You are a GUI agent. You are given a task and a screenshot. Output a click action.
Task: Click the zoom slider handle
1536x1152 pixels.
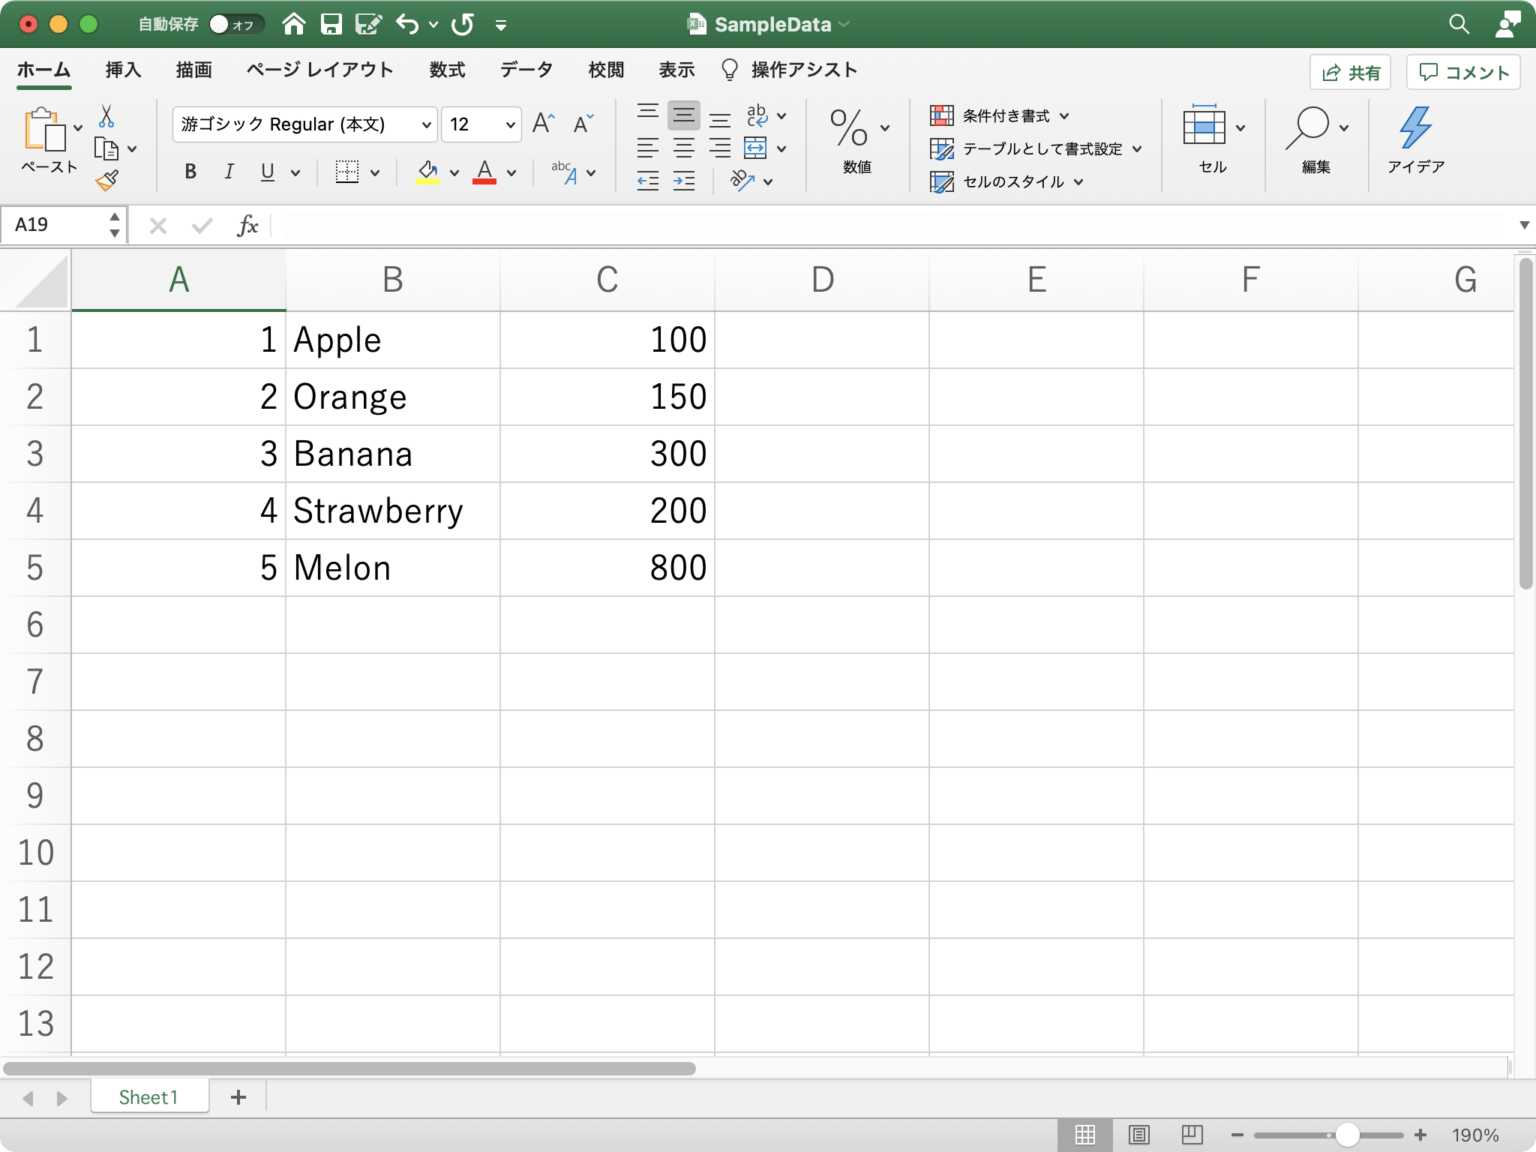click(x=1347, y=1135)
